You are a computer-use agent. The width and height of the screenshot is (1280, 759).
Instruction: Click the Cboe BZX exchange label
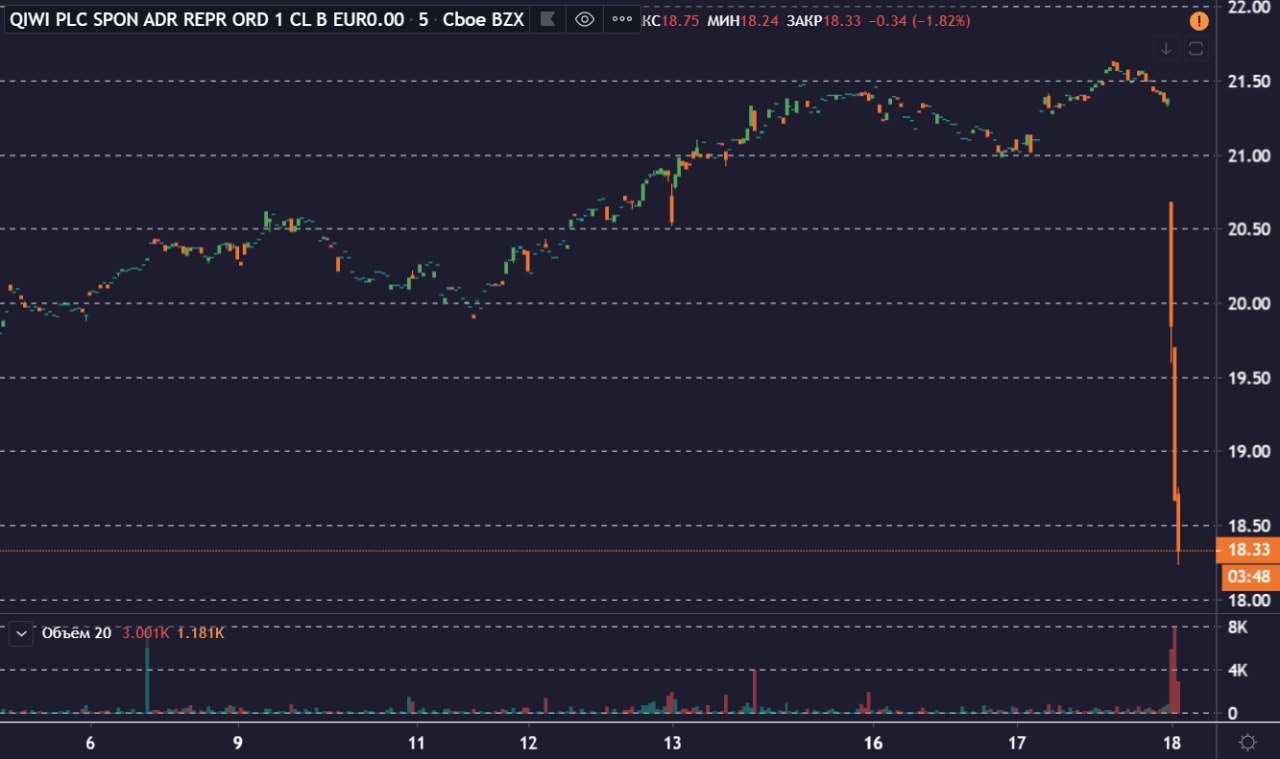(x=483, y=19)
